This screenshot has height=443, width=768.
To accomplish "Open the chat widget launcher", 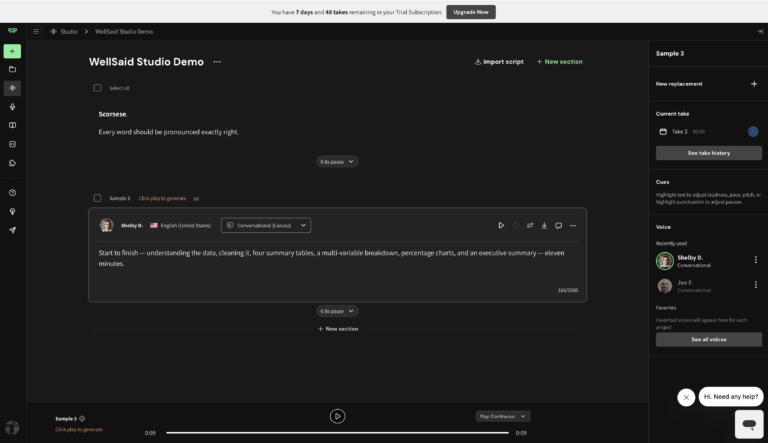I will click(749, 424).
